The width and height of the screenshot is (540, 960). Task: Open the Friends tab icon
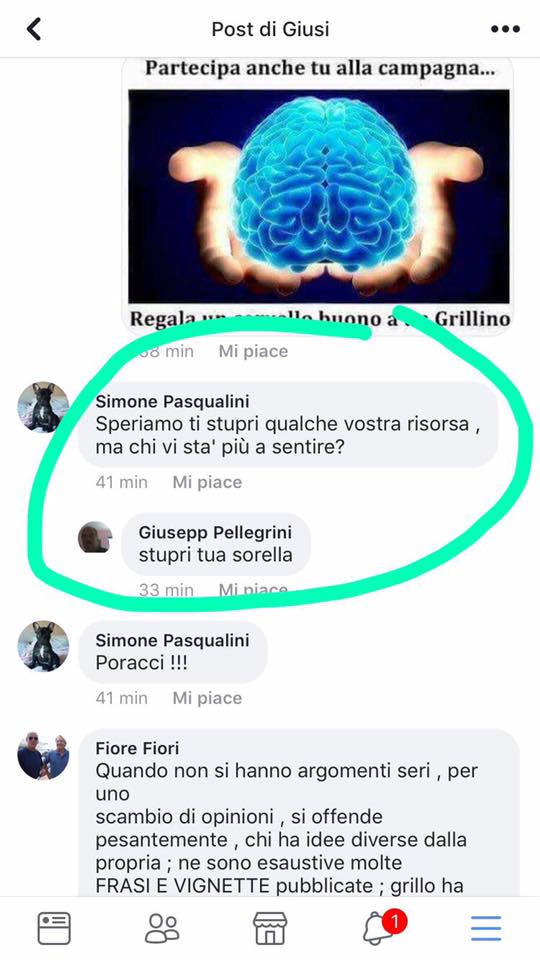pos(162,928)
